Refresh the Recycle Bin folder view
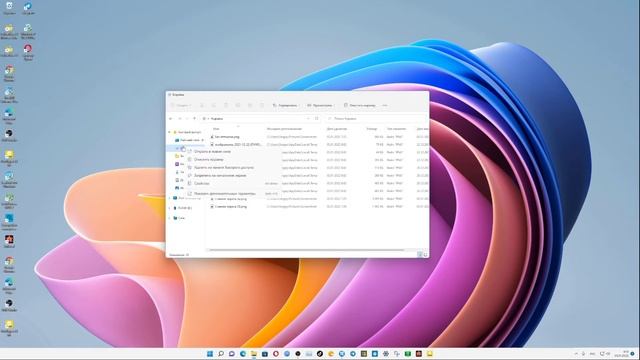This screenshot has width=640, height=360. [316, 118]
